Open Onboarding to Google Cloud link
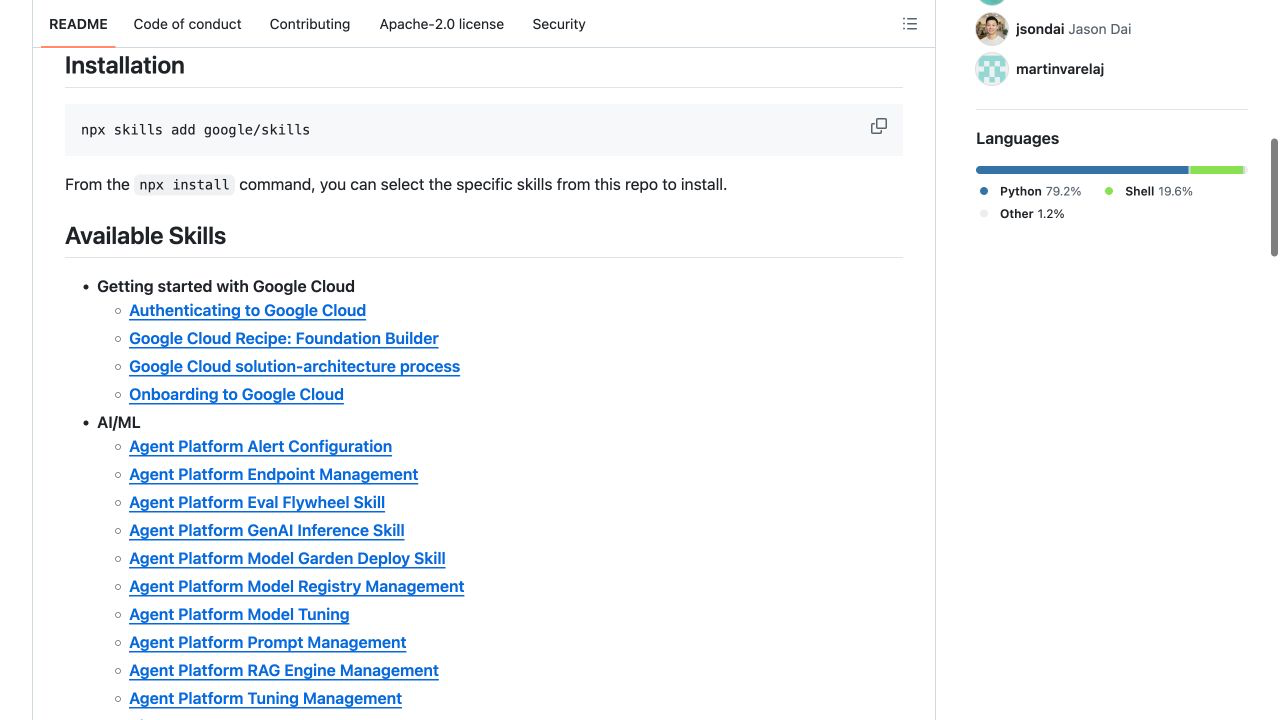The height and width of the screenshot is (720, 1280). [x=236, y=394]
